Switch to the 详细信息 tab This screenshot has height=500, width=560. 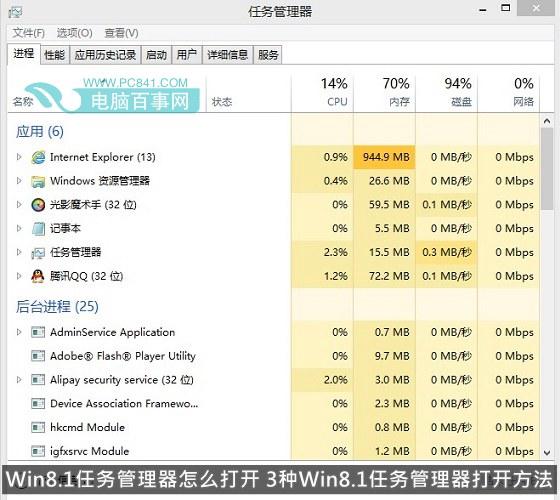point(228,55)
